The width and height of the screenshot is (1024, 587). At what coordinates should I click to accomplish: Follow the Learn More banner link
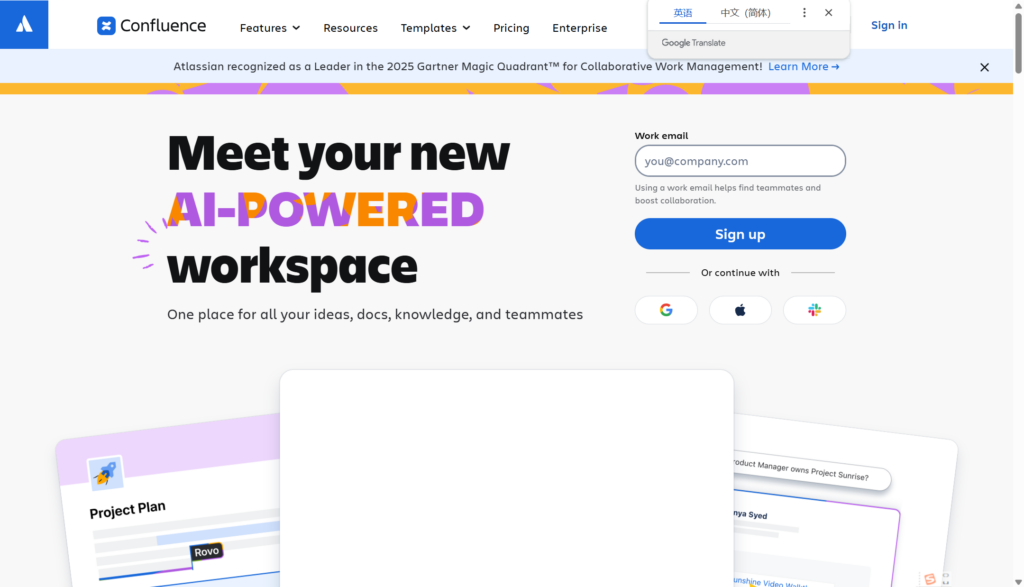(x=803, y=67)
